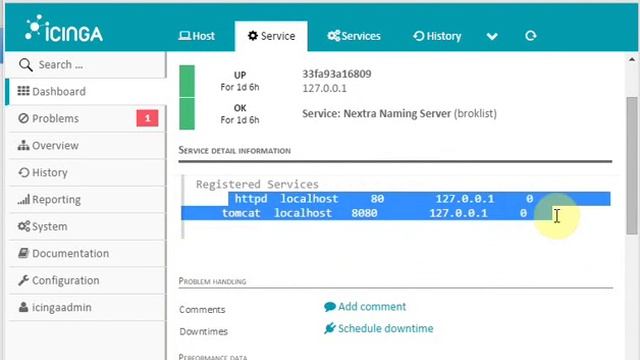
Task: Click the tomcat localhost 8080 row
Action: (374, 213)
